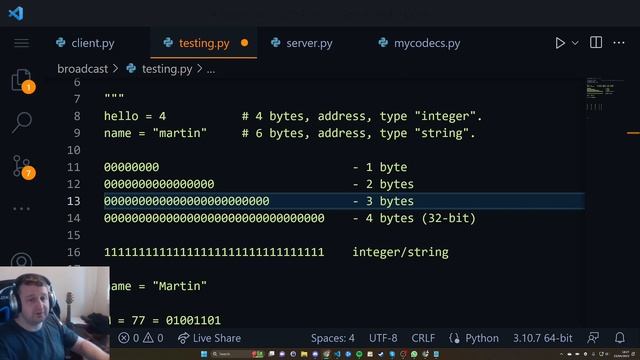Open the mycodecs.py tab
Viewport: 640px width, 360px height.
coord(427,43)
